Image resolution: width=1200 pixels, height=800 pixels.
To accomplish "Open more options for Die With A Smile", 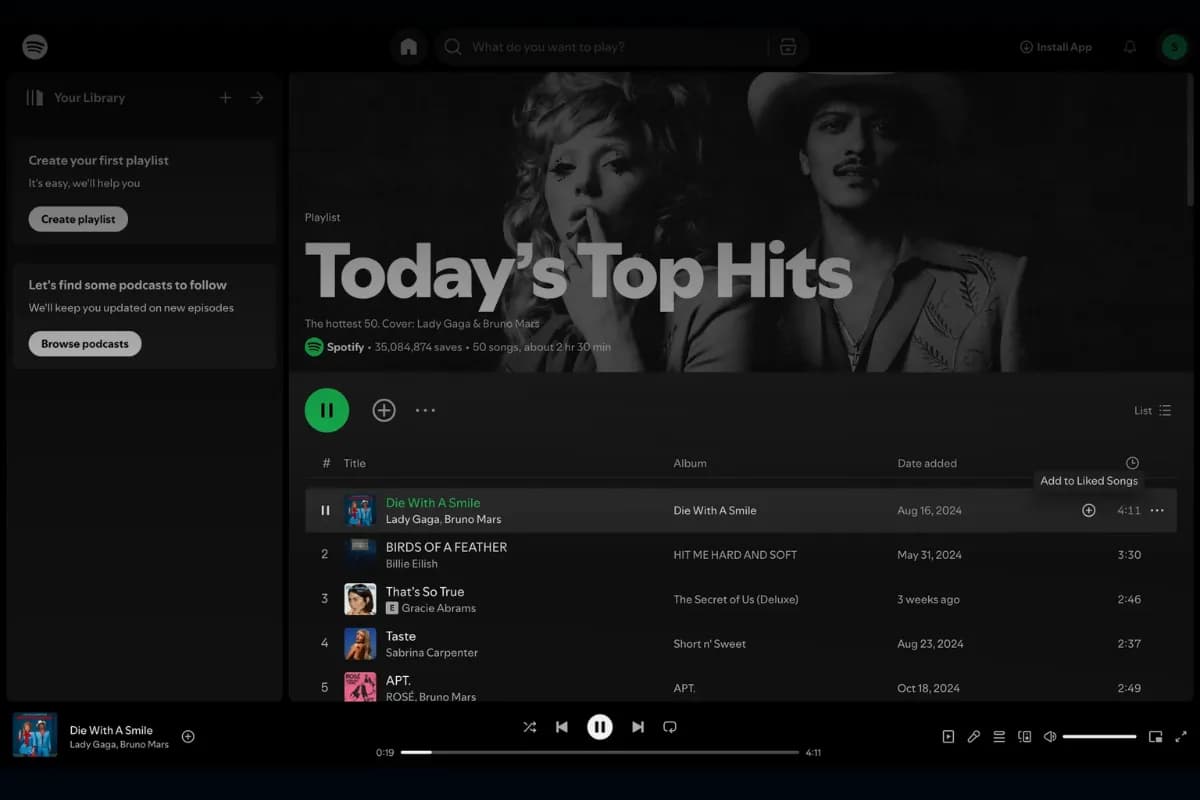I will pyautogui.click(x=1157, y=510).
